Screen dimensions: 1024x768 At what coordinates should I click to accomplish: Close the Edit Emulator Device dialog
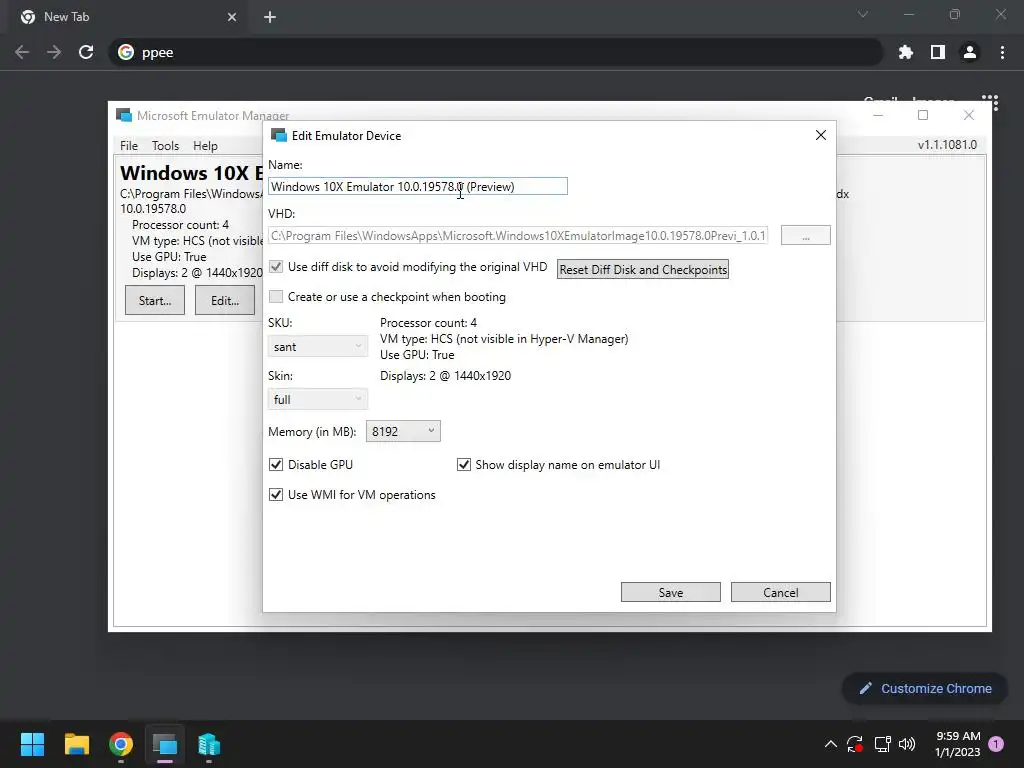pos(821,135)
